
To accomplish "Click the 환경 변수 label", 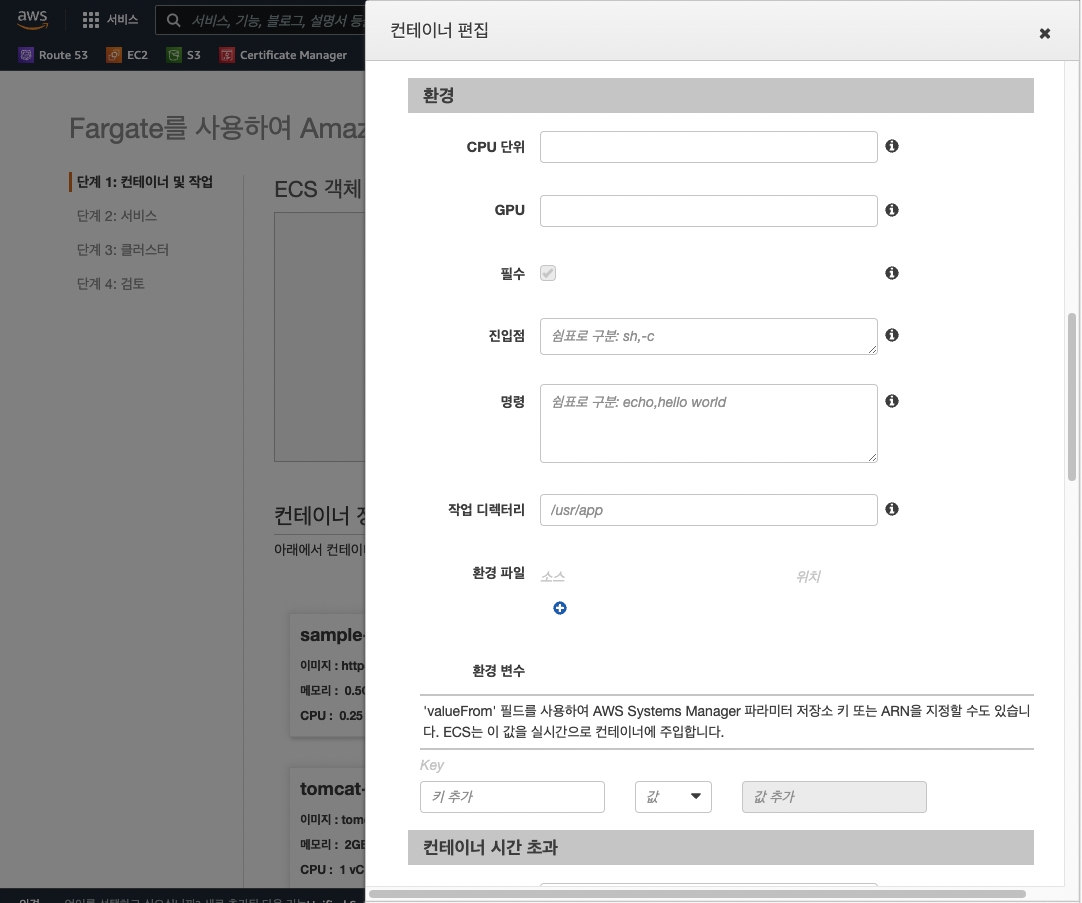I will (498, 671).
